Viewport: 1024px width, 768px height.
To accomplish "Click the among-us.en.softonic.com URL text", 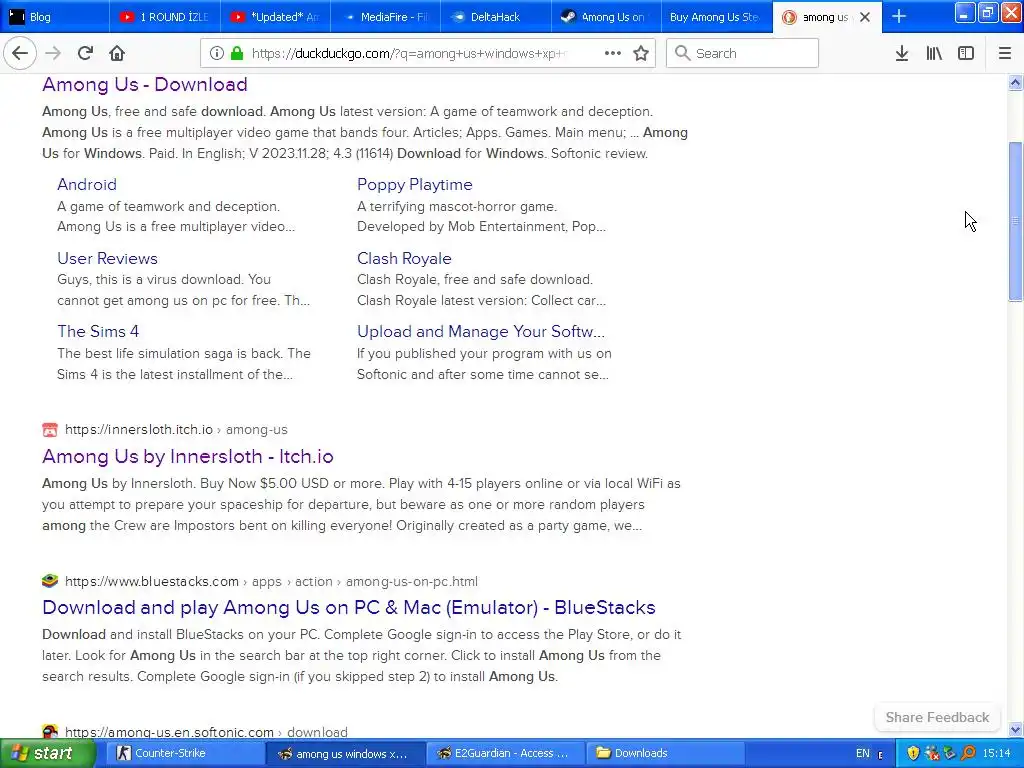I will [x=169, y=732].
